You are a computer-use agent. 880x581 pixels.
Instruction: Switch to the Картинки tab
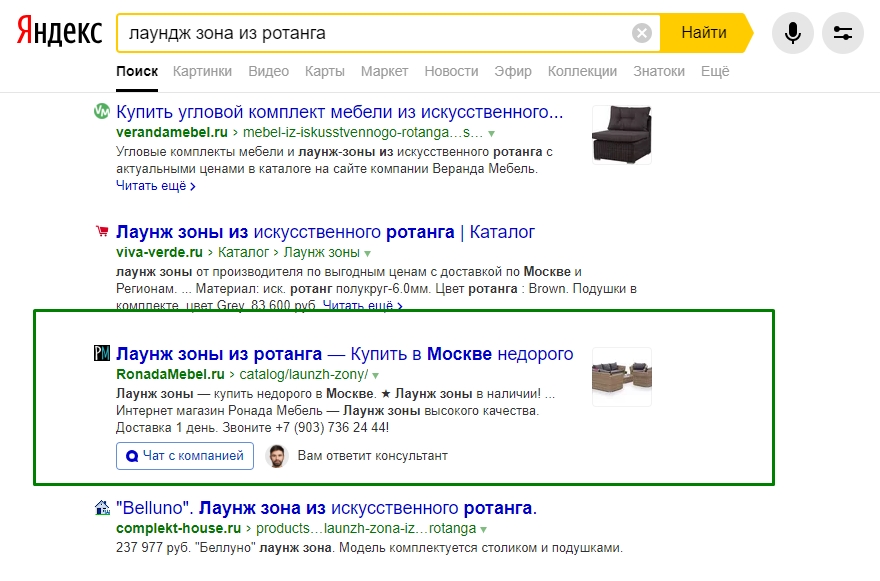[202, 71]
